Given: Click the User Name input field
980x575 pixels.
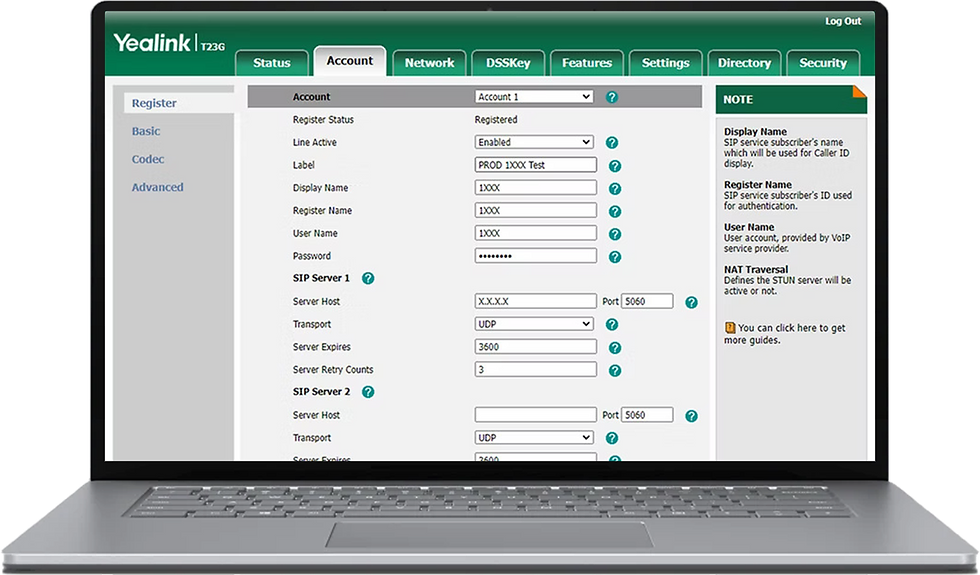Looking at the screenshot, I should [x=536, y=233].
